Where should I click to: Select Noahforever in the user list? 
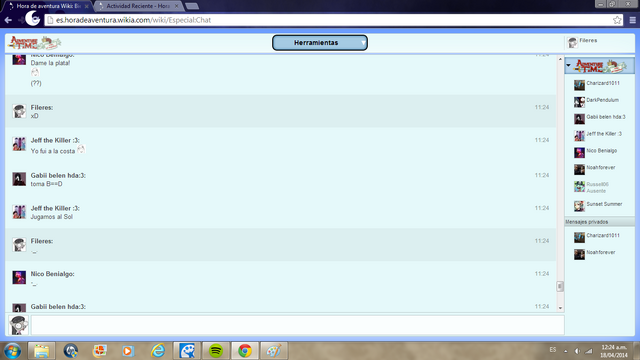(600, 169)
